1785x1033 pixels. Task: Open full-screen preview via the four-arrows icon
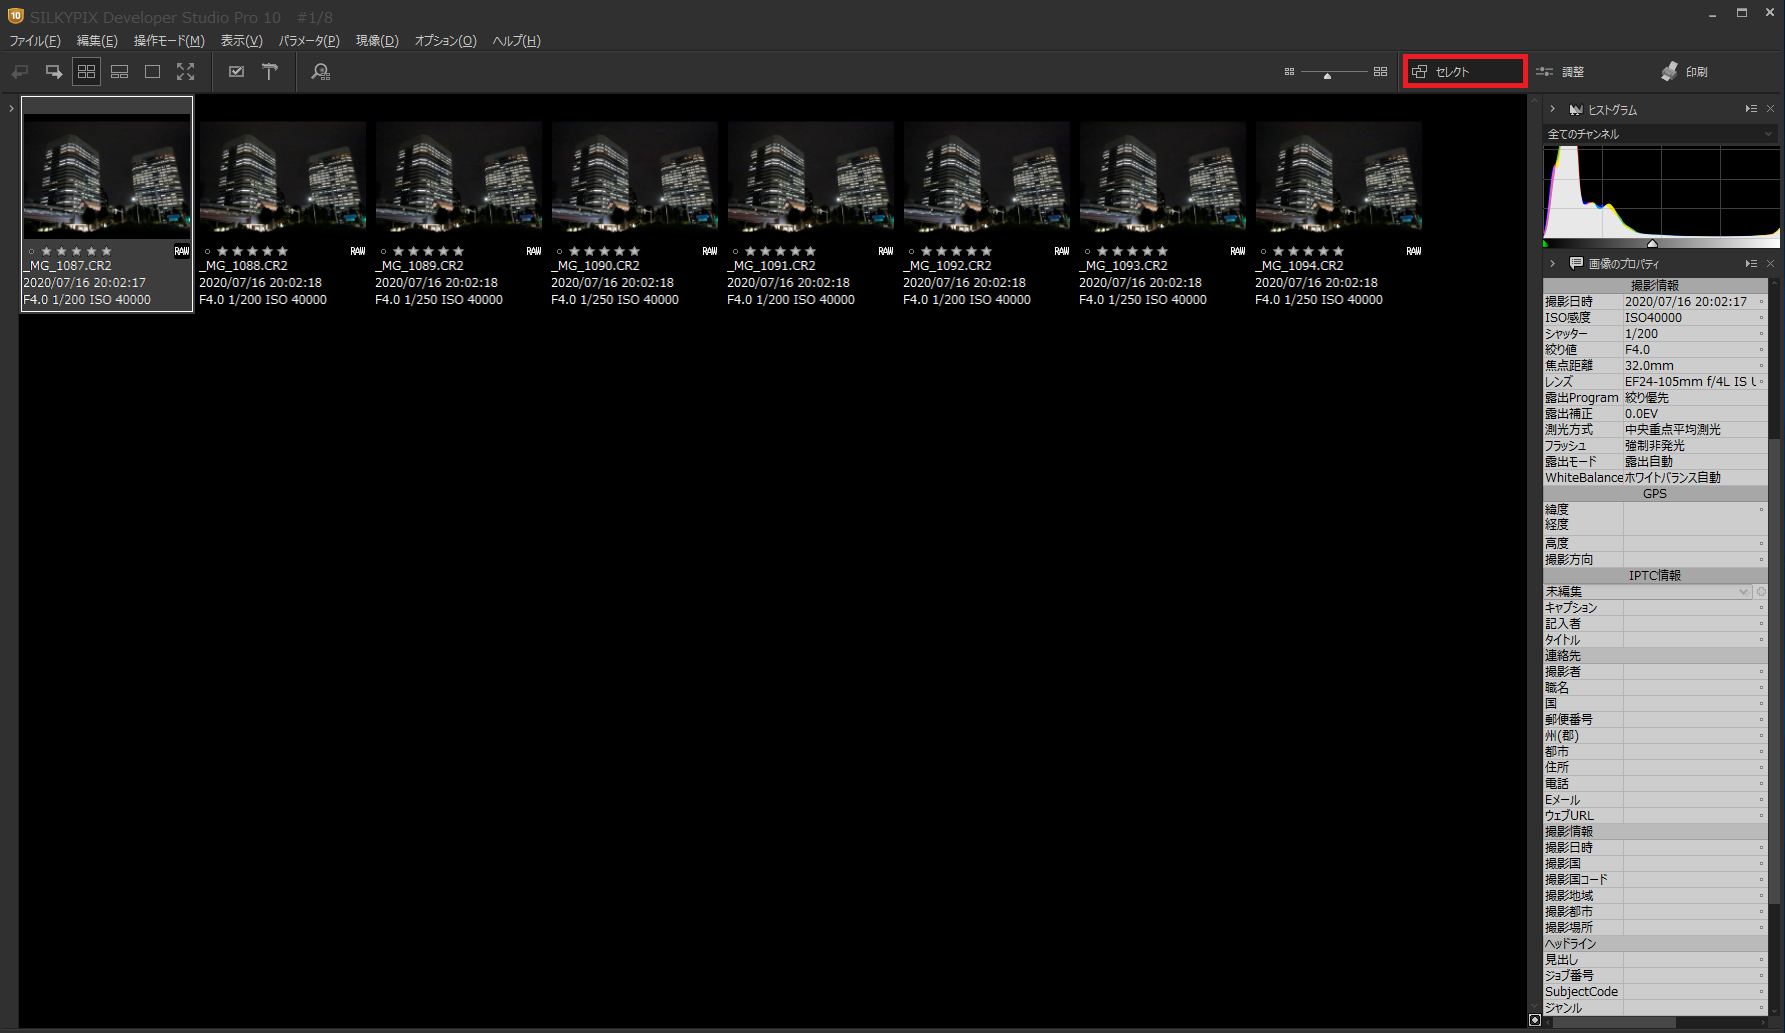coord(186,72)
